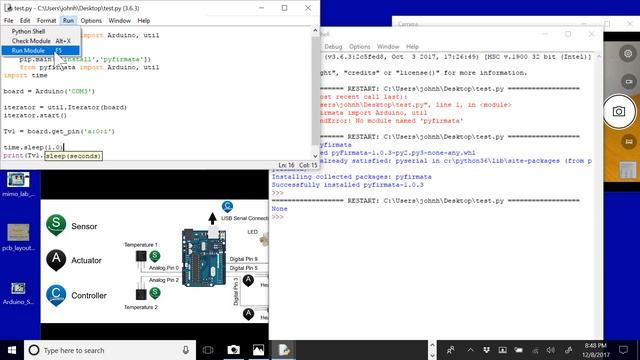Click Camera app settings gear icon
Image resolution: width=640 pixels, height=360 pixels.
628,53
